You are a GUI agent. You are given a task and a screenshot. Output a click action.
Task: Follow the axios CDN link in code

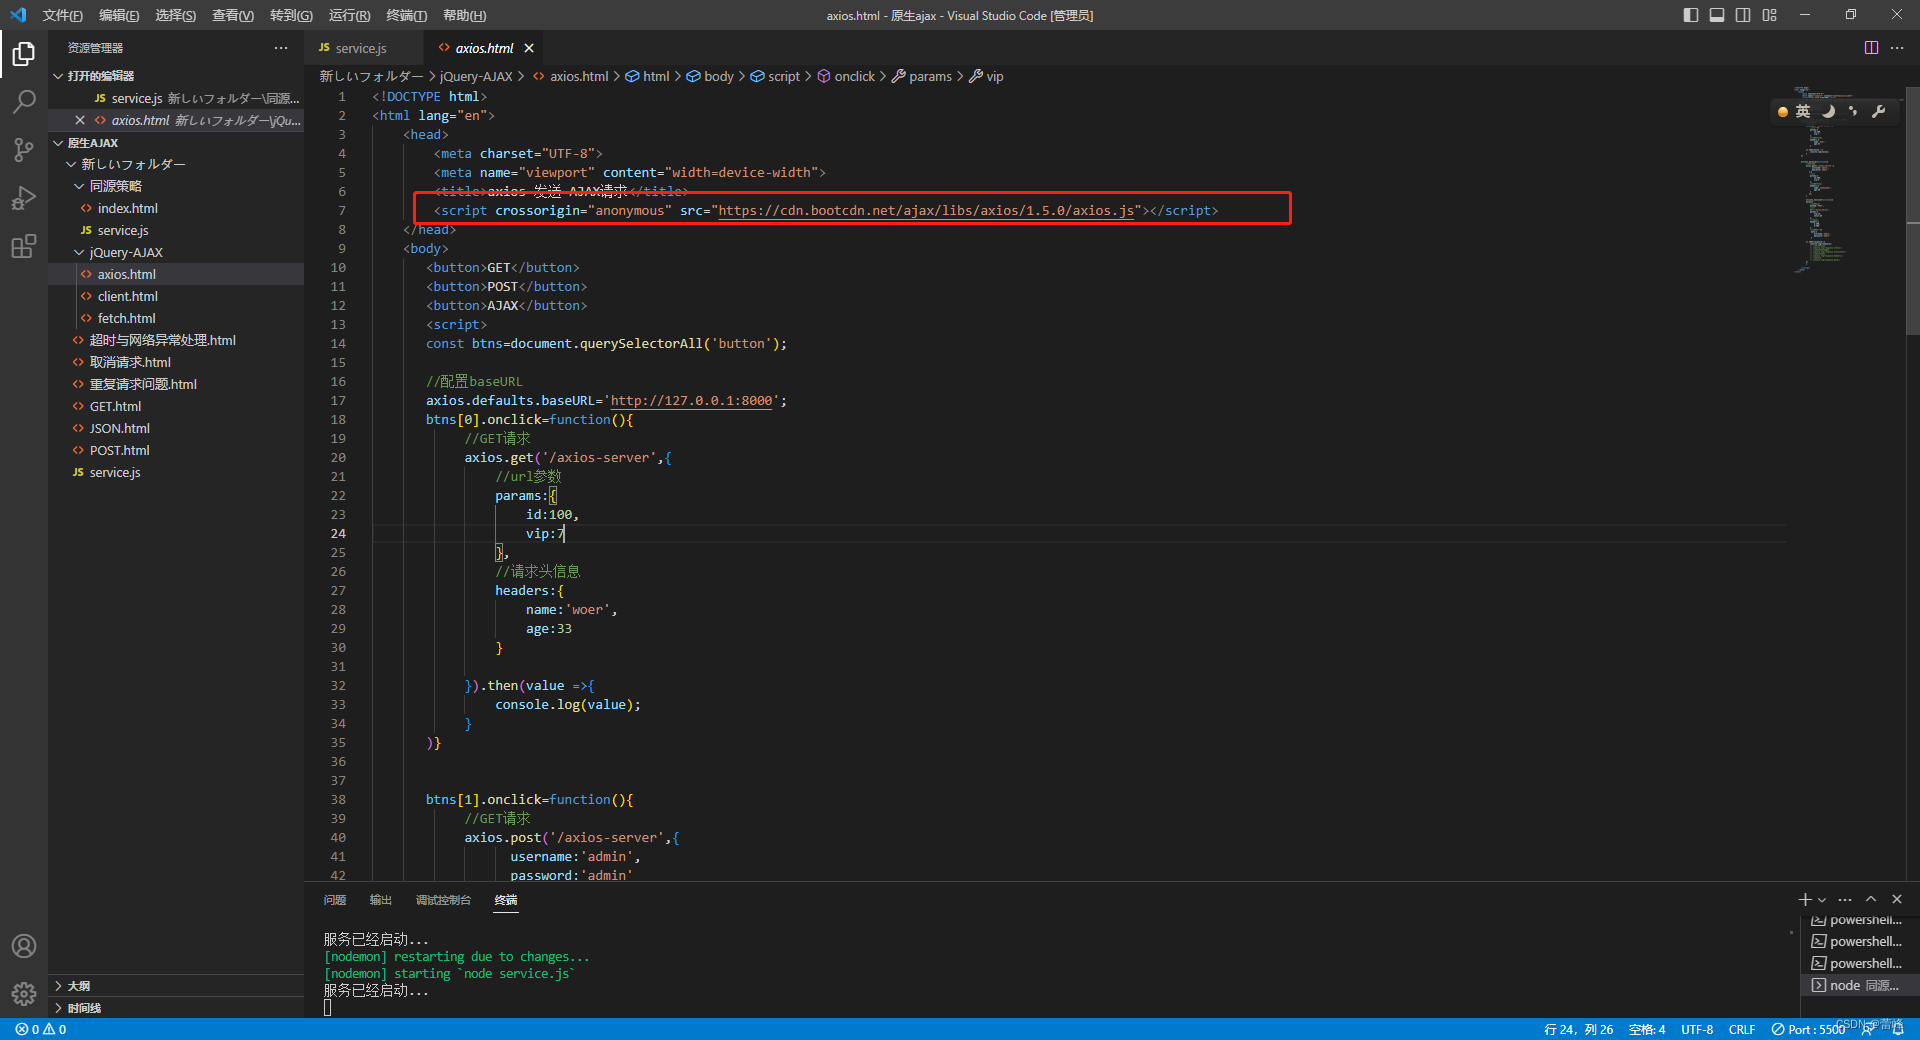point(926,211)
